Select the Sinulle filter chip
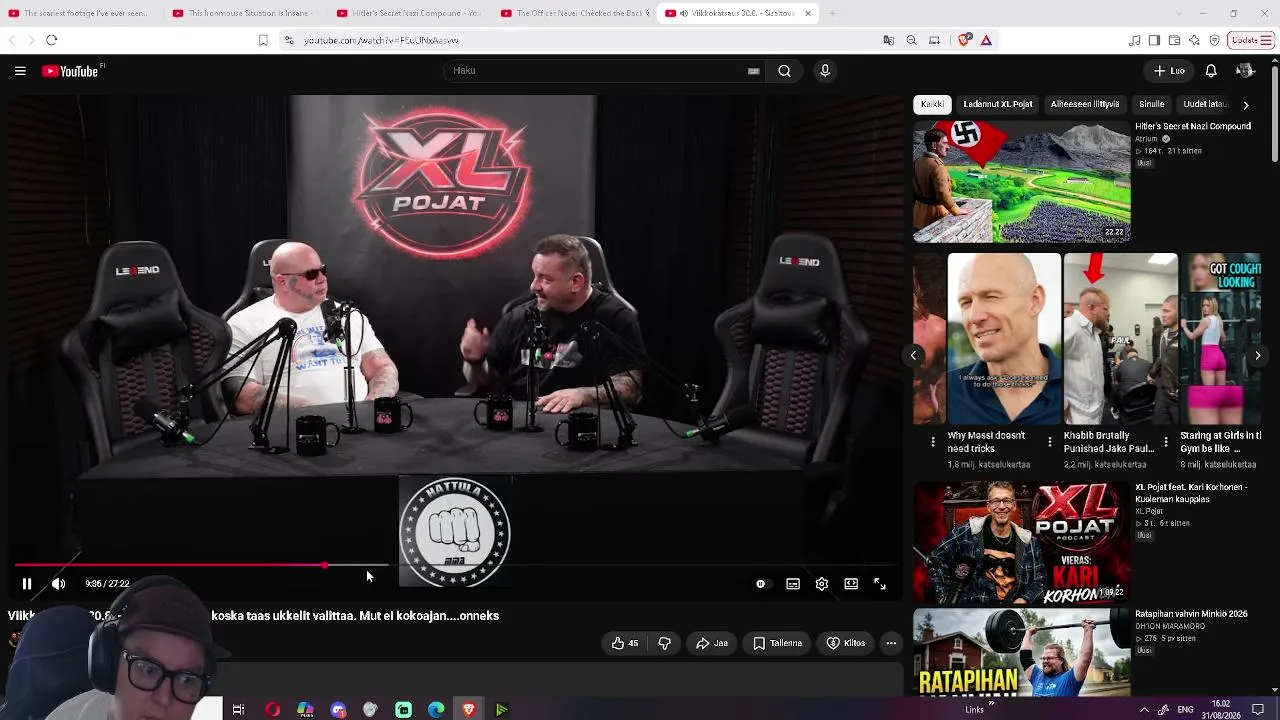The width and height of the screenshot is (1280, 720). [x=1152, y=104]
